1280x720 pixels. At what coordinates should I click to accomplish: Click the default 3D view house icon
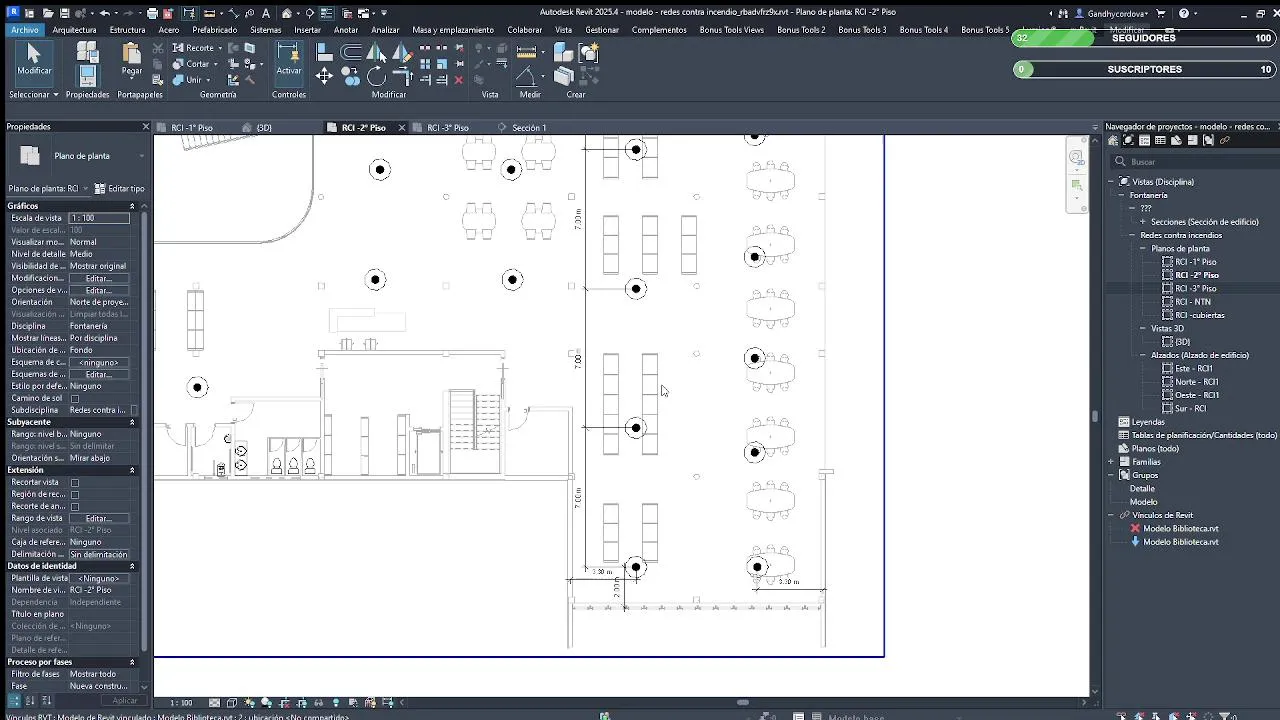click(287, 13)
